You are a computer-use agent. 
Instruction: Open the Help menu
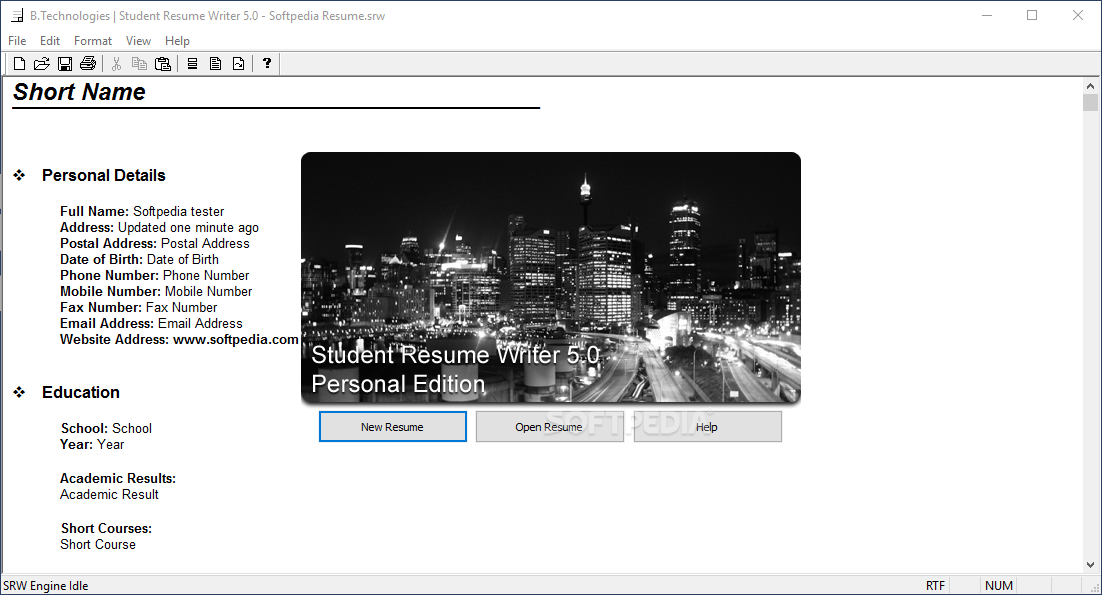[x=177, y=41]
